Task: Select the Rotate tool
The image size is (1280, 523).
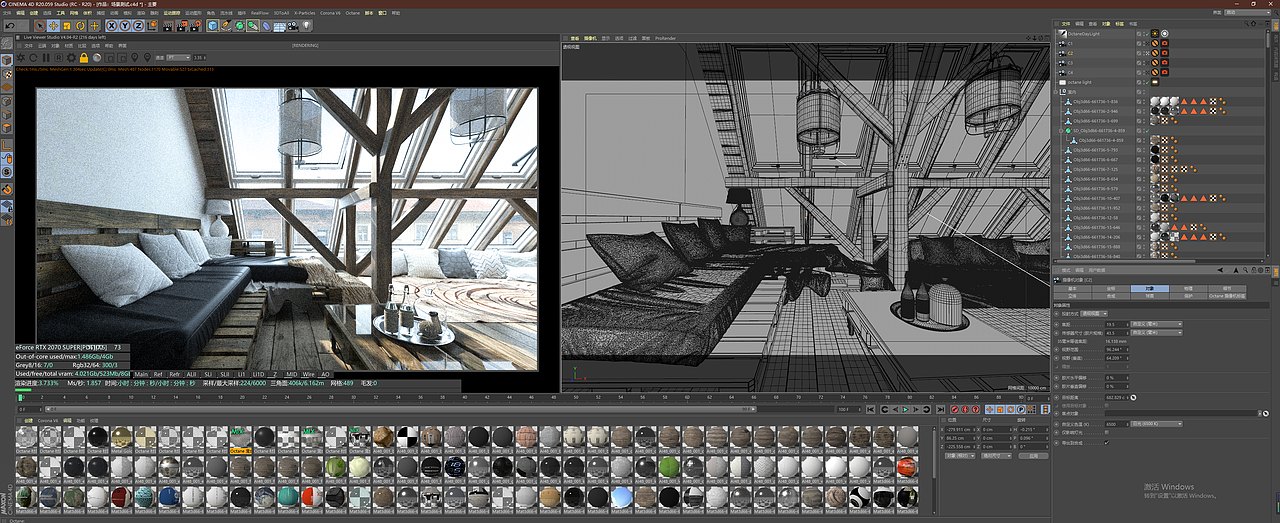Action: tap(80, 25)
